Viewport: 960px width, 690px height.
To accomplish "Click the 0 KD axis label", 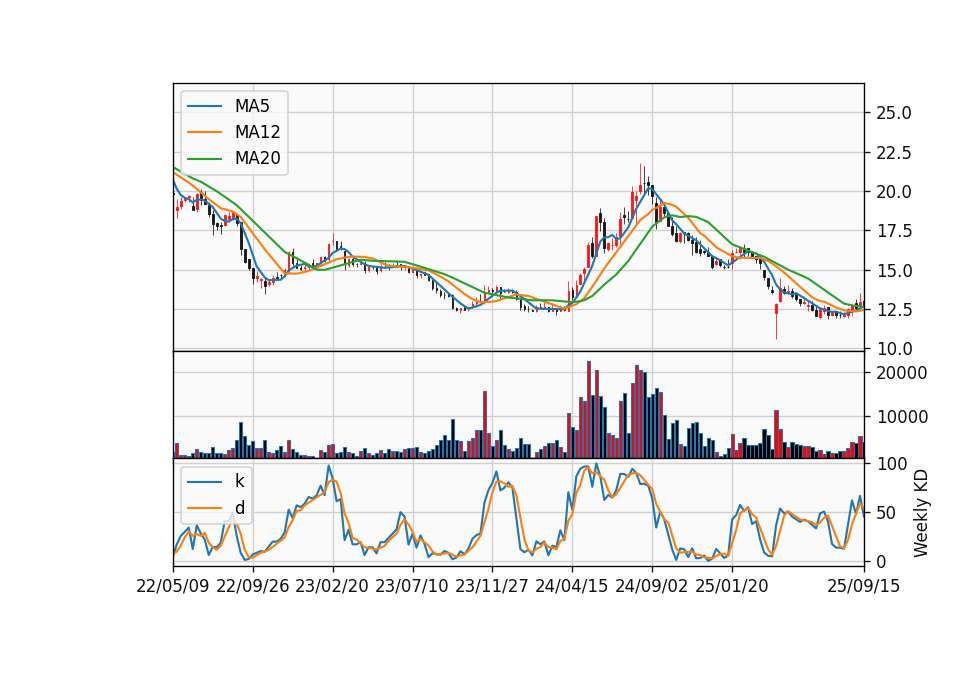I will (882, 561).
